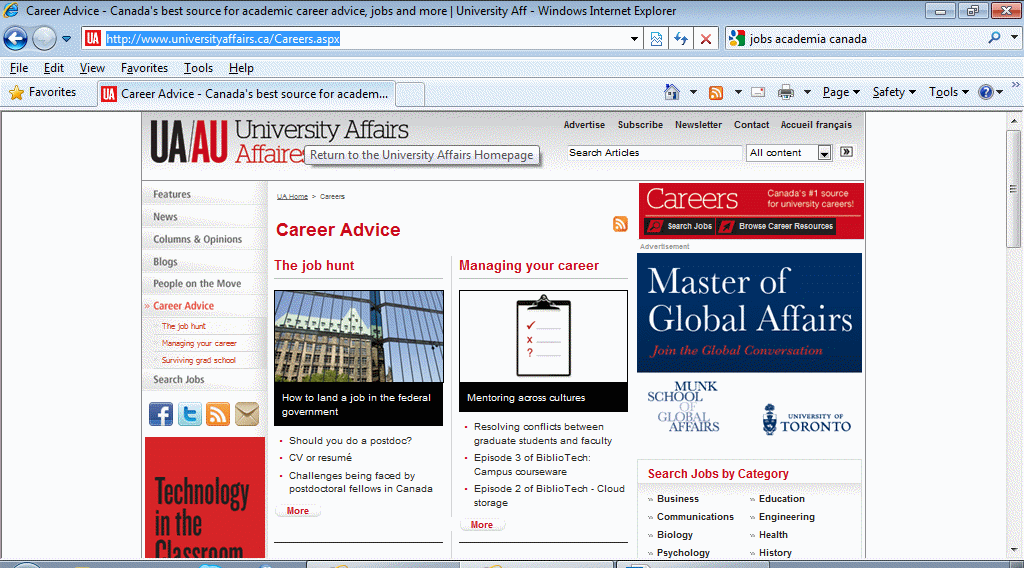Click the red Stop loading icon
The image size is (1024, 568).
tap(706, 39)
